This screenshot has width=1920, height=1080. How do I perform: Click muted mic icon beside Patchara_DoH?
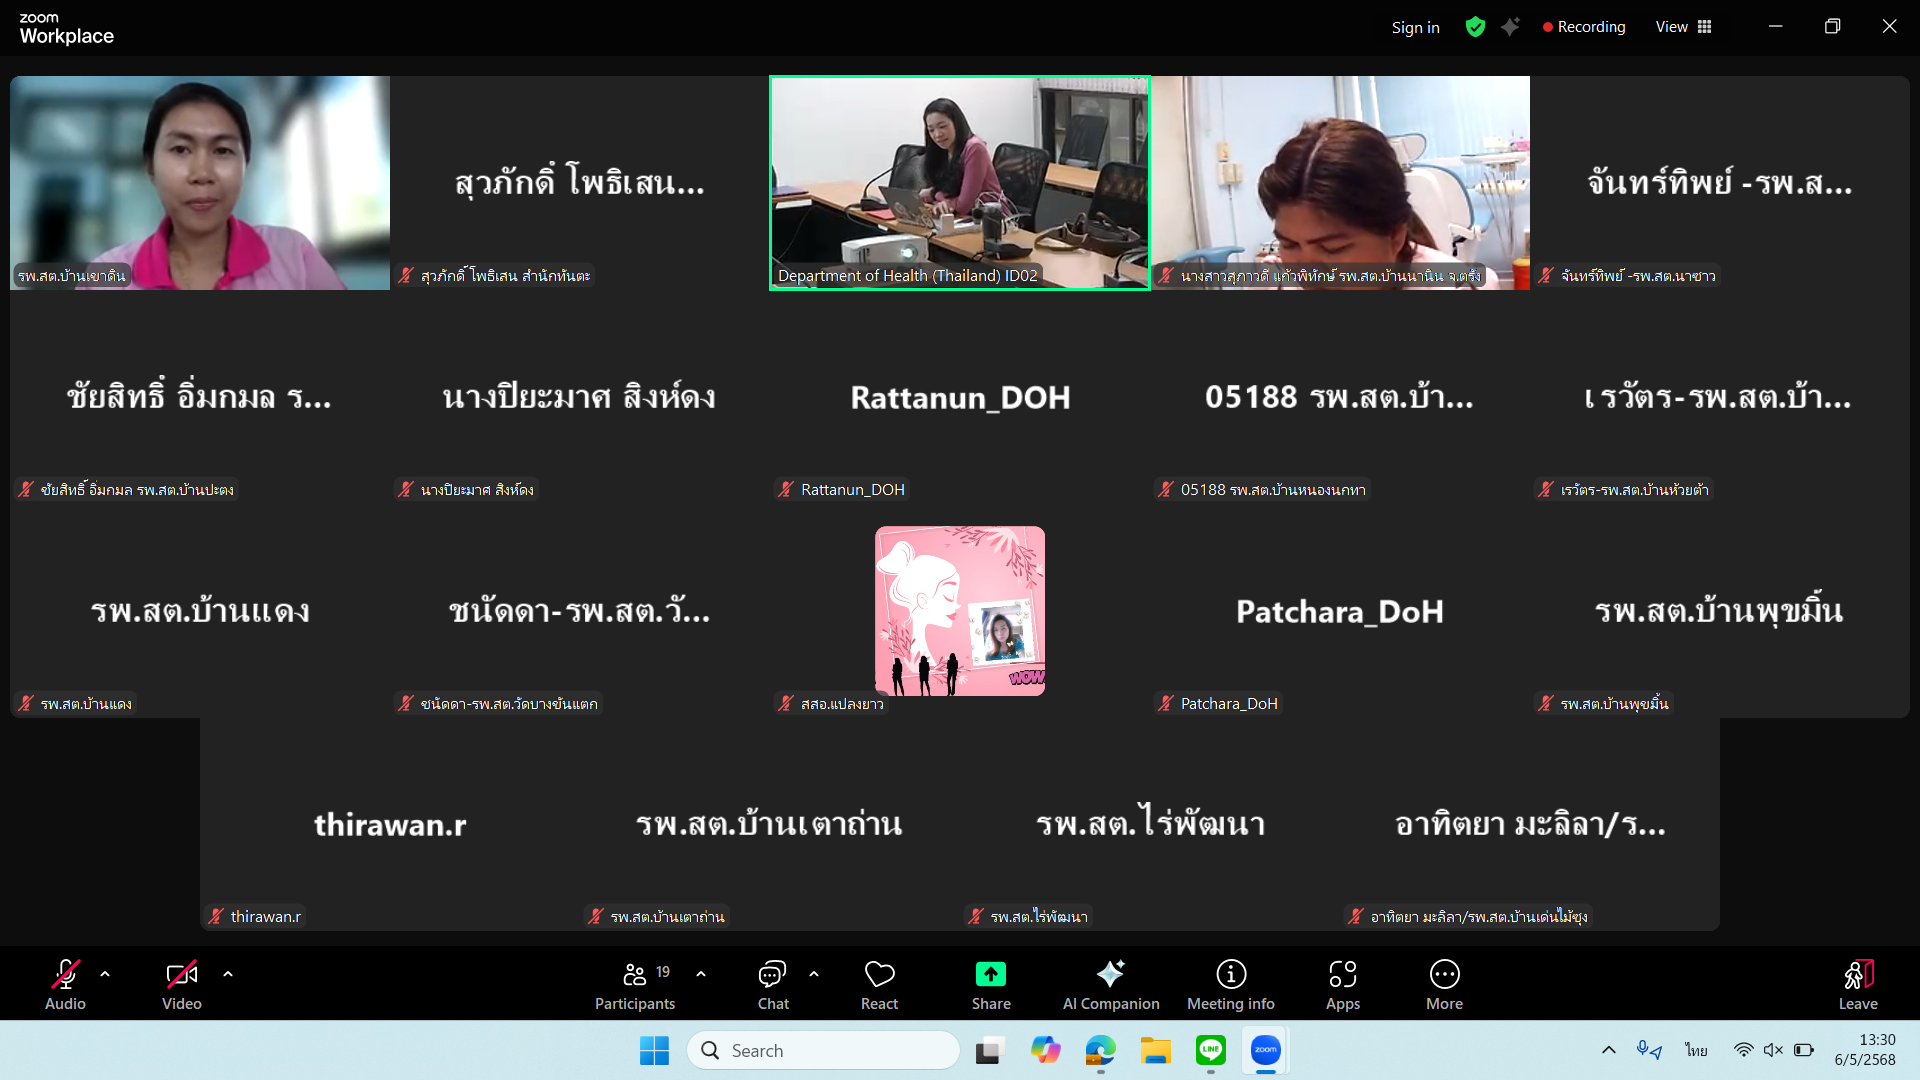click(1166, 703)
